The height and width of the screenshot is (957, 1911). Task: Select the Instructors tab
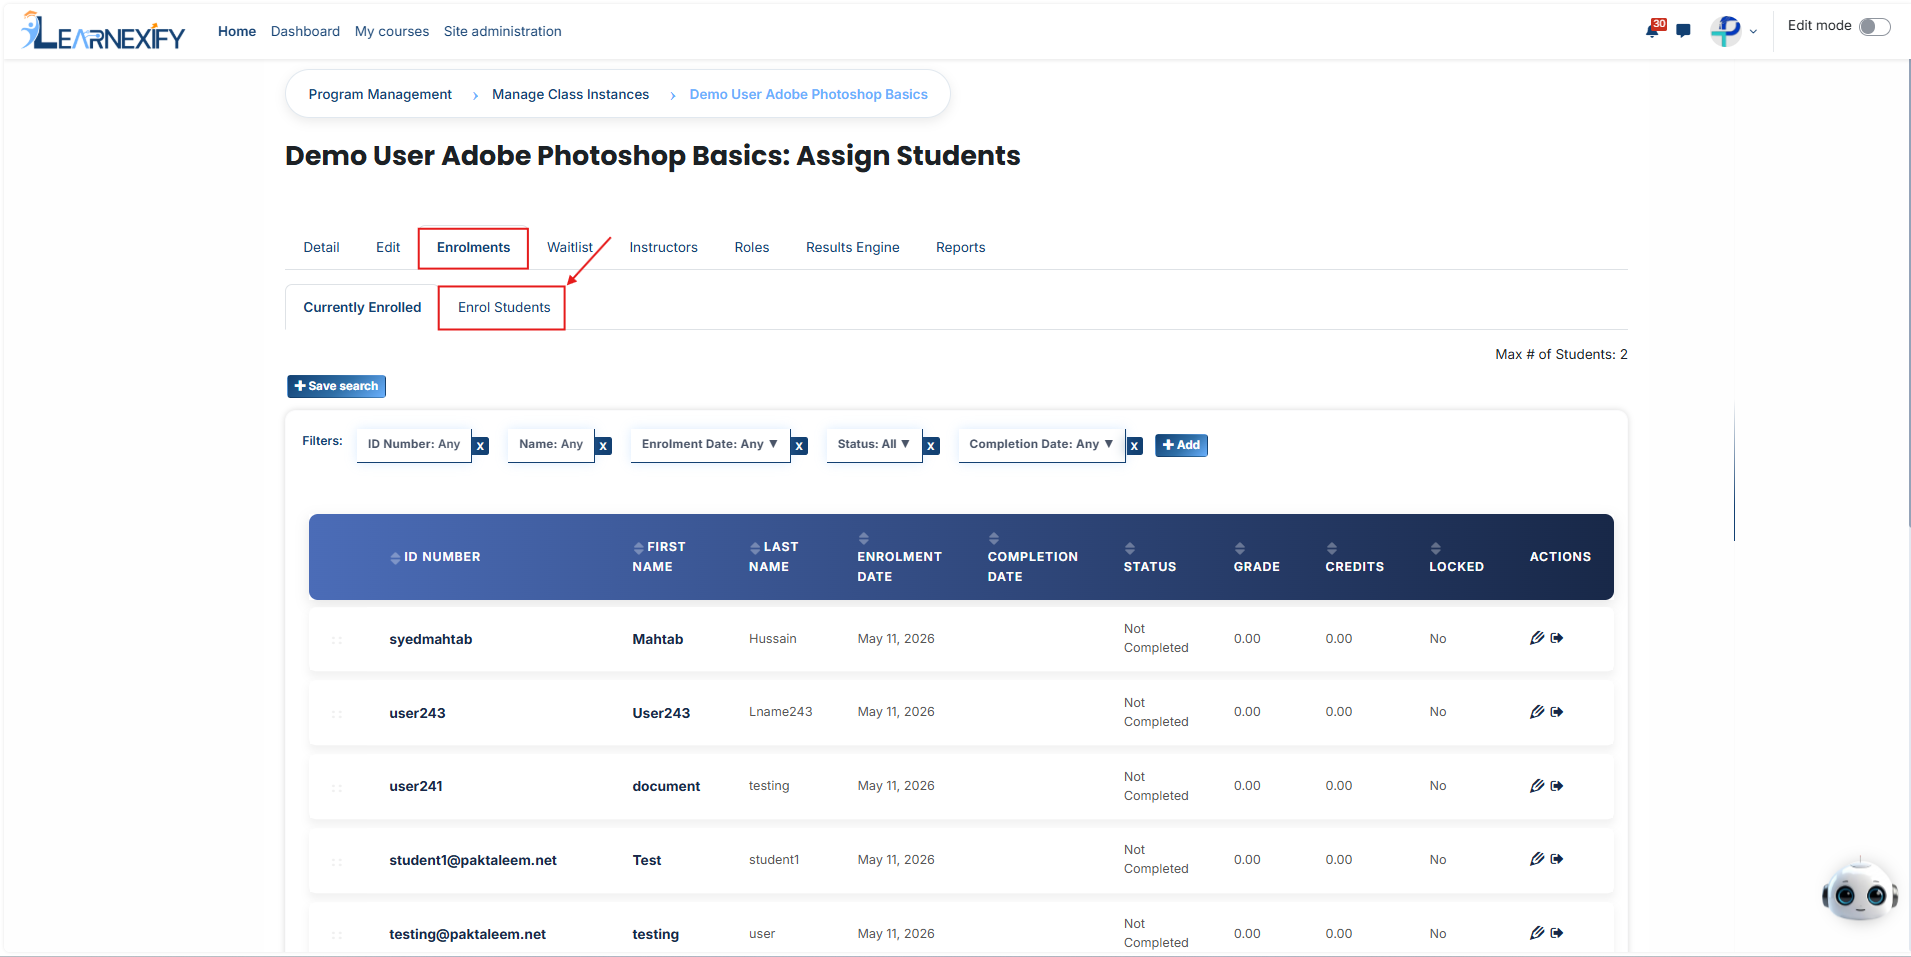(x=663, y=248)
